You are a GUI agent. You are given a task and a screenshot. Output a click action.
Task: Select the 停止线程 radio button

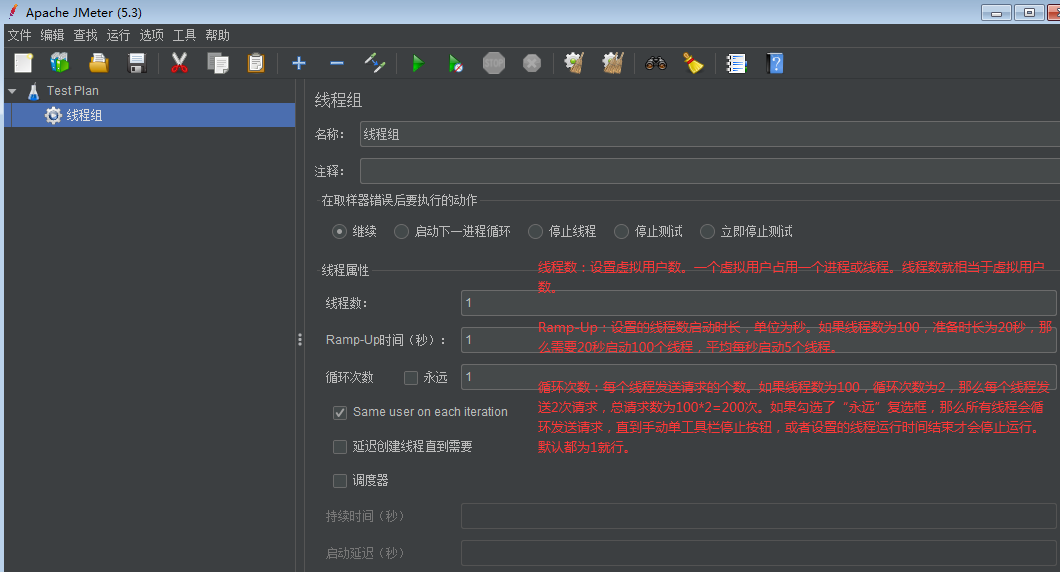coord(535,232)
